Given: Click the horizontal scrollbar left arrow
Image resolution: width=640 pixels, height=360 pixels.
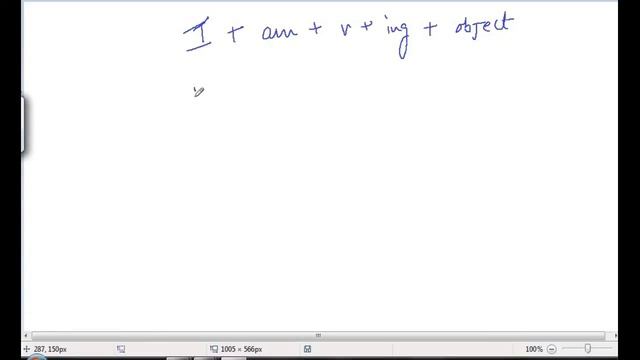Looking at the screenshot, I should point(26,336).
